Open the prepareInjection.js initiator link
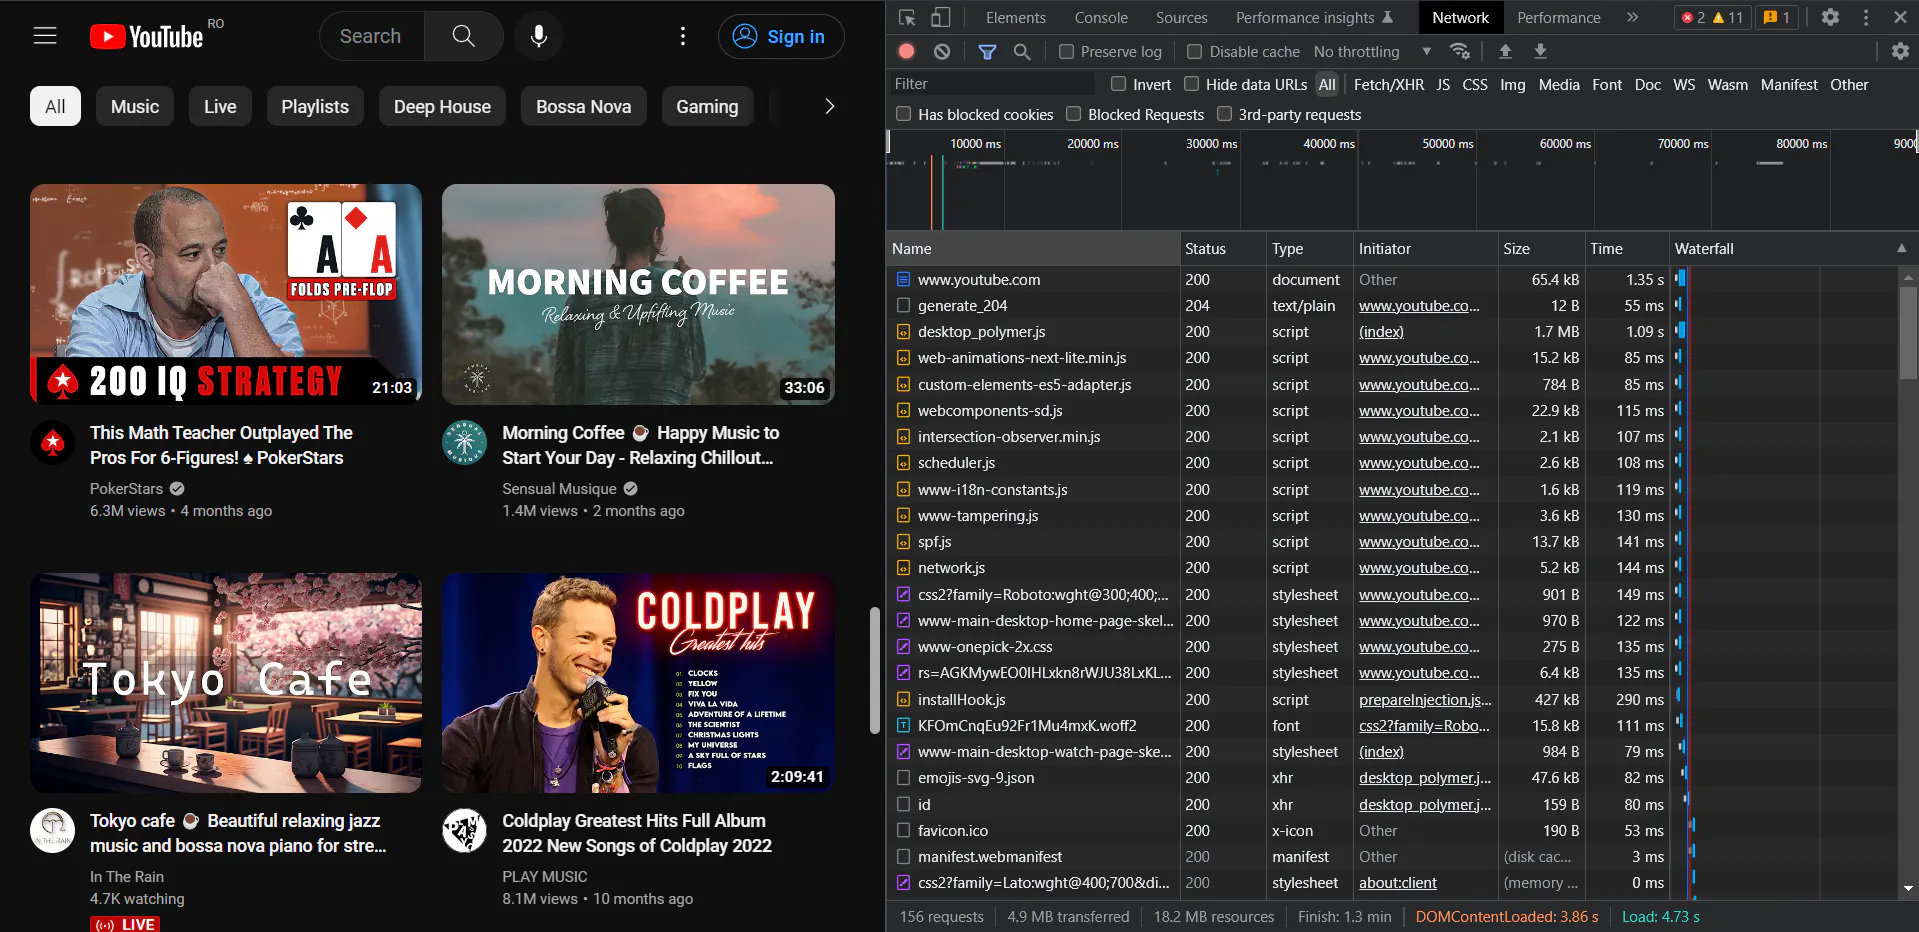Screen dimensions: 1919x932 (1424, 699)
